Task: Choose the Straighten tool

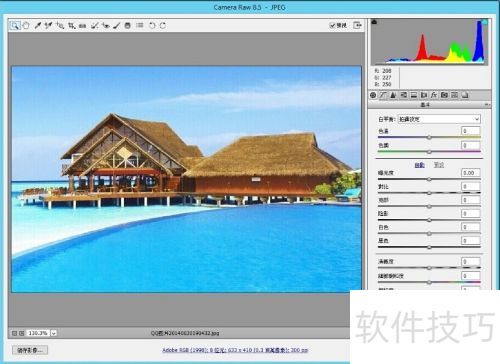Action: 83,25
